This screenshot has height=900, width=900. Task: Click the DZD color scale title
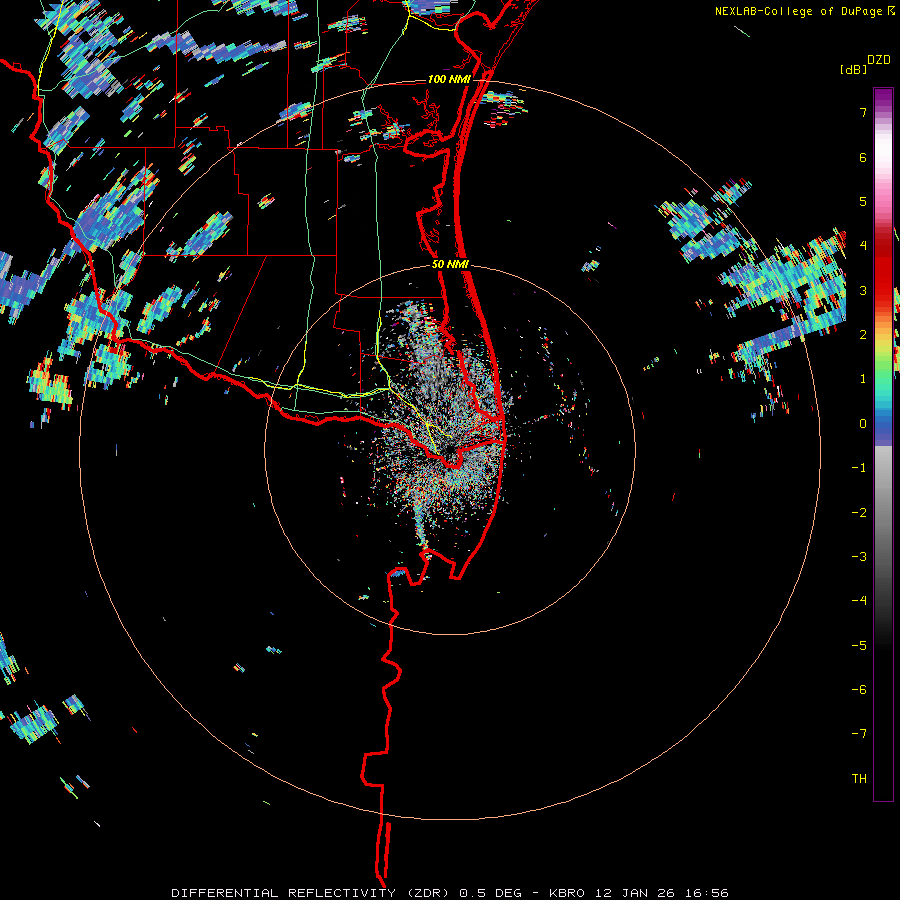tap(878, 60)
